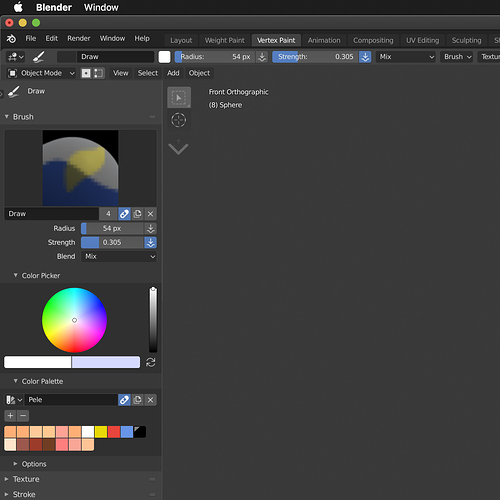Browse palettes with the palette dropdown
This screenshot has height=500, width=500.
tap(14, 400)
